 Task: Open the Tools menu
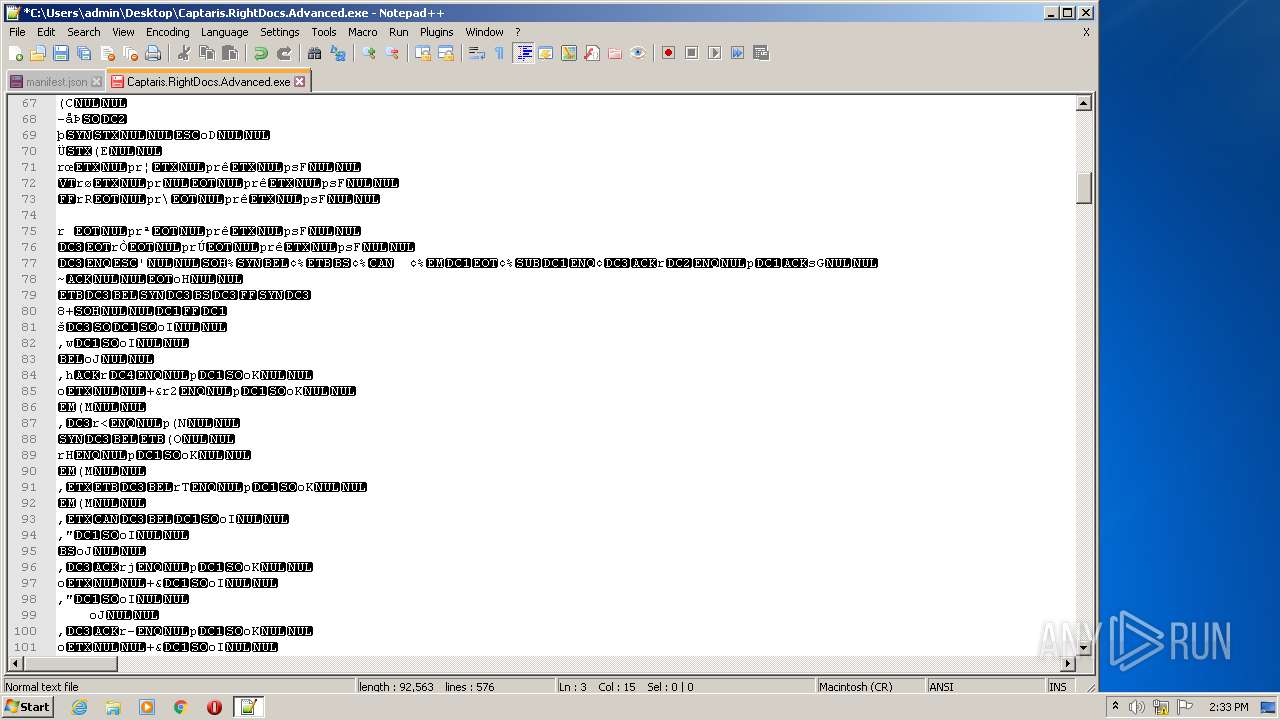(x=324, y=32)
